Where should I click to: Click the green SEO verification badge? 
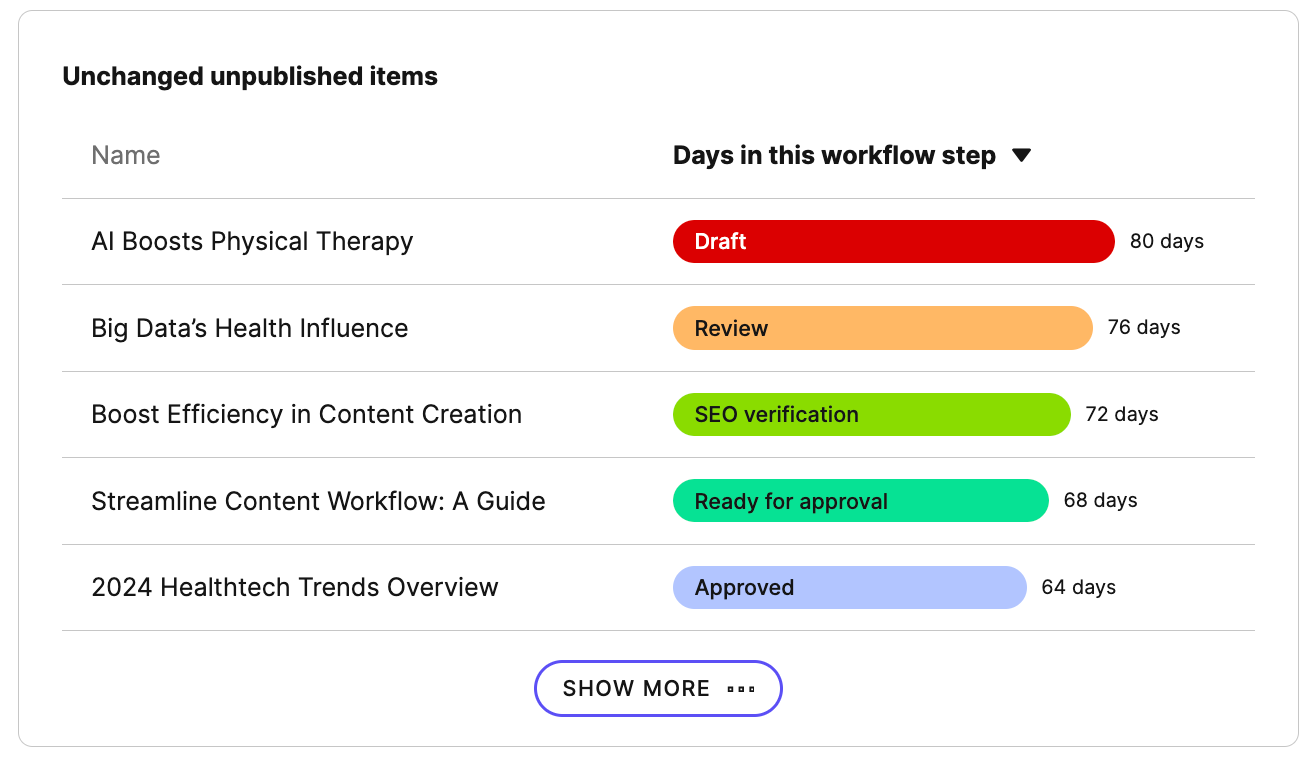[x=871, y=414]
